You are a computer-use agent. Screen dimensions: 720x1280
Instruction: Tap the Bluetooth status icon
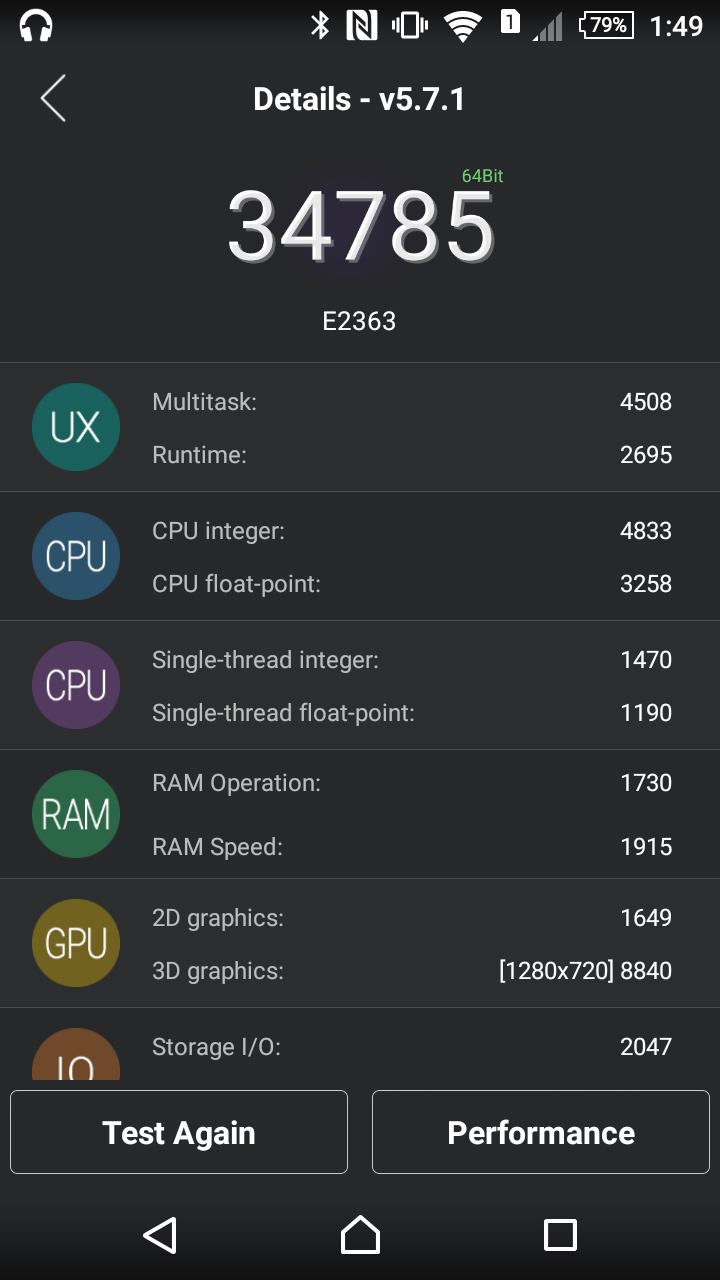pos(320,25)
